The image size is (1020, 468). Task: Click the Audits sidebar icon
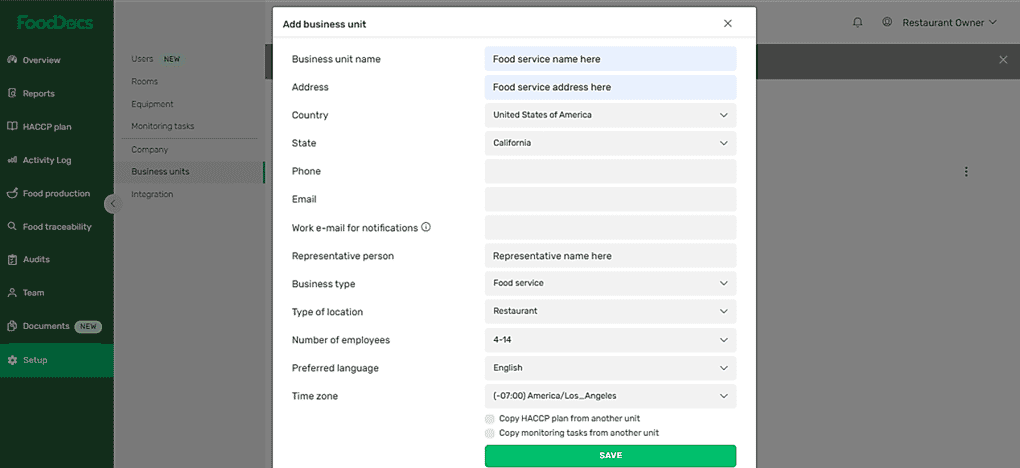pyautogui.click(x=12, y=259)
